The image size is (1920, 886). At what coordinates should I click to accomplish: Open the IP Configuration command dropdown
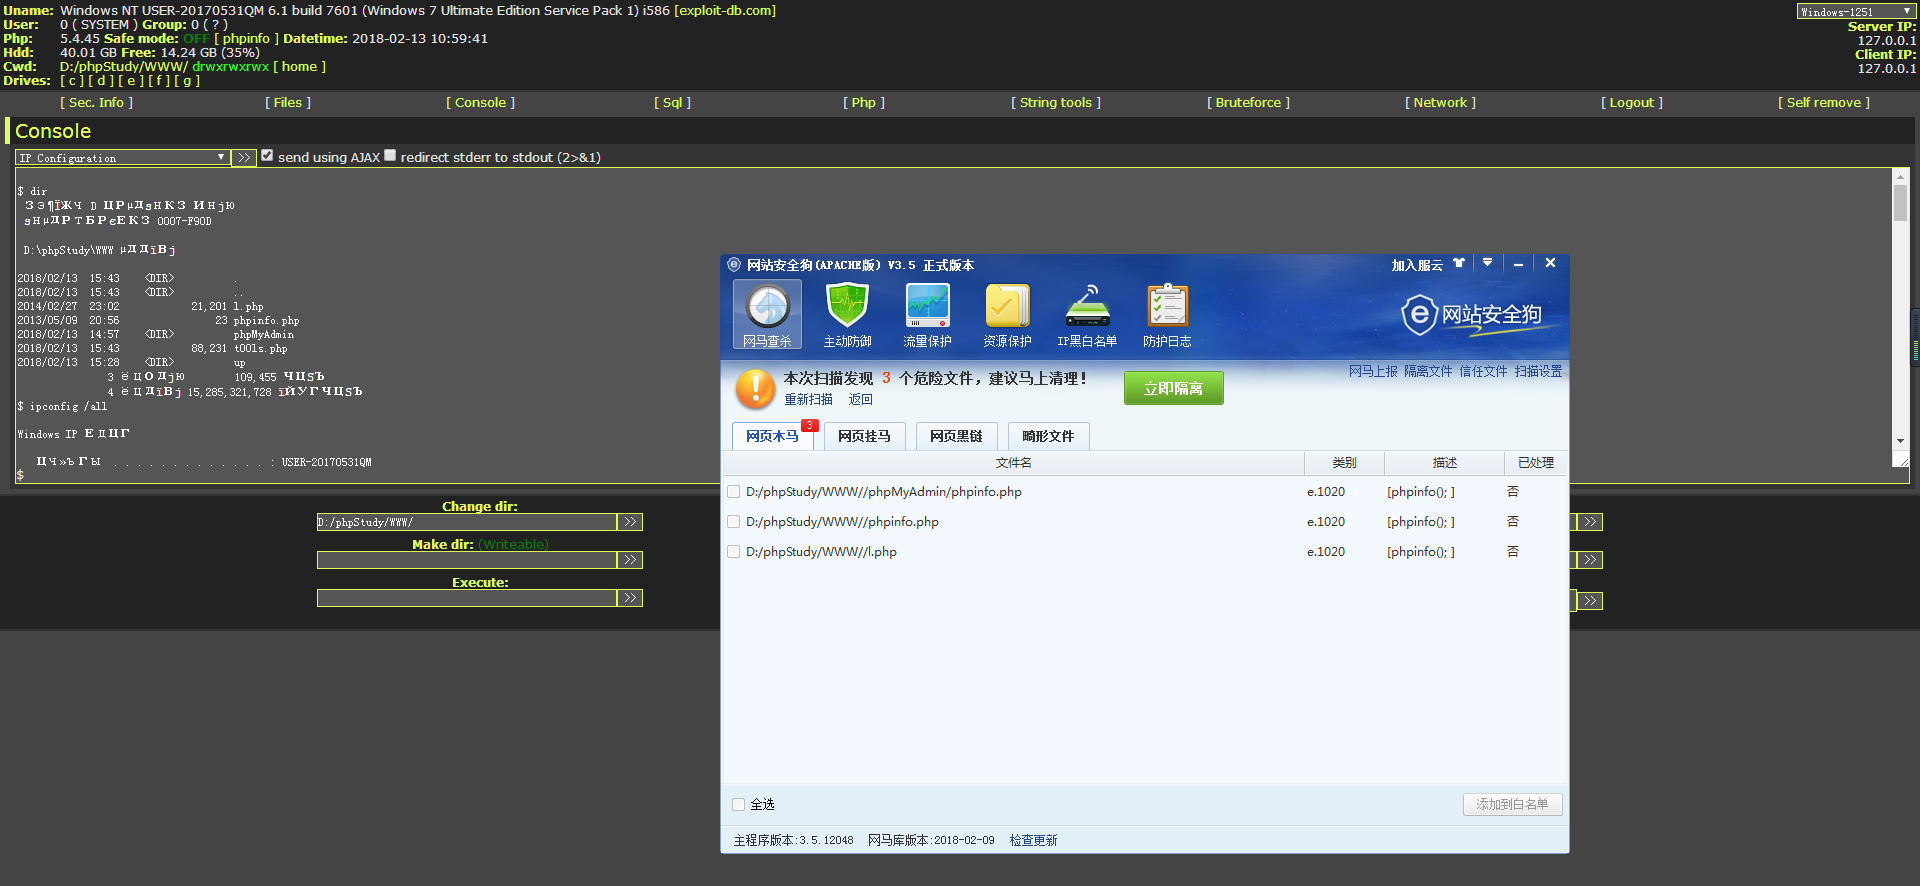click(122, 158)
